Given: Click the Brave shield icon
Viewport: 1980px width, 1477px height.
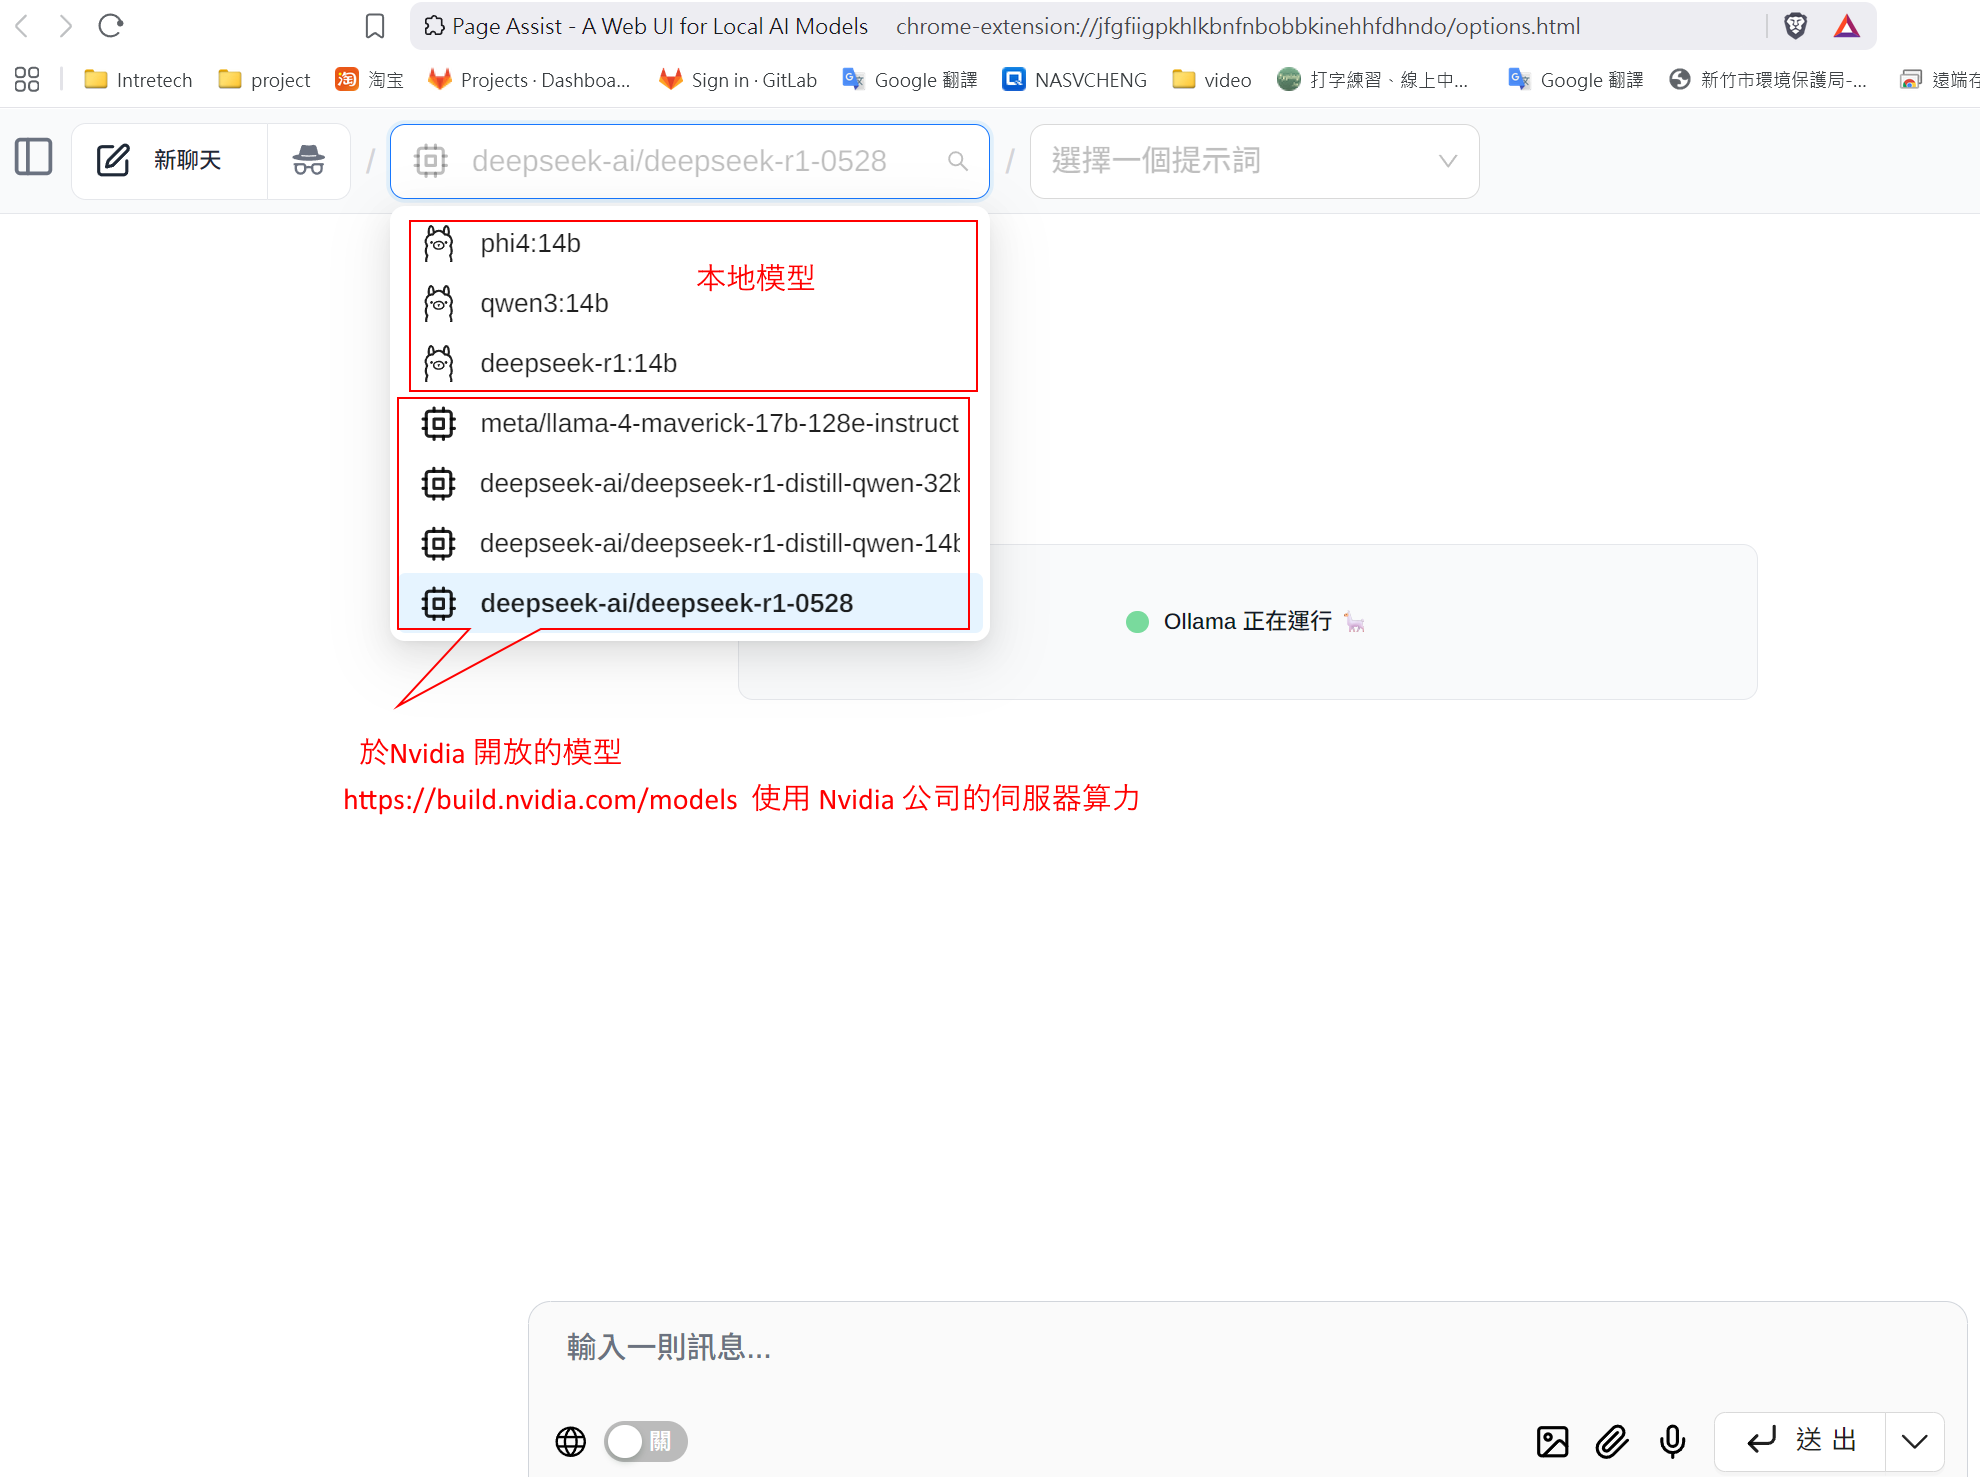Looking at the screenshot, I should click(1795, 26).
